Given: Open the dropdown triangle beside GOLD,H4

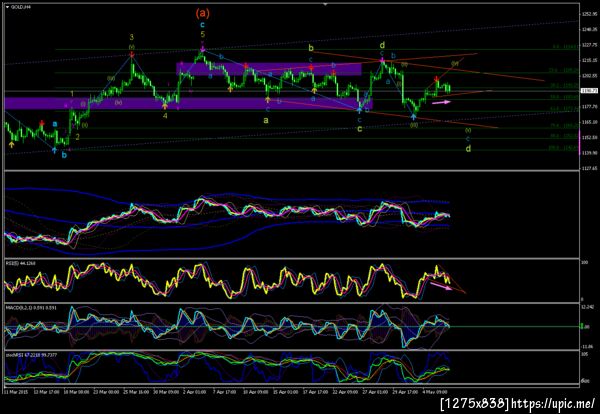Looking at the screenshot, I should pyautogui.click(x=7, y=7).
